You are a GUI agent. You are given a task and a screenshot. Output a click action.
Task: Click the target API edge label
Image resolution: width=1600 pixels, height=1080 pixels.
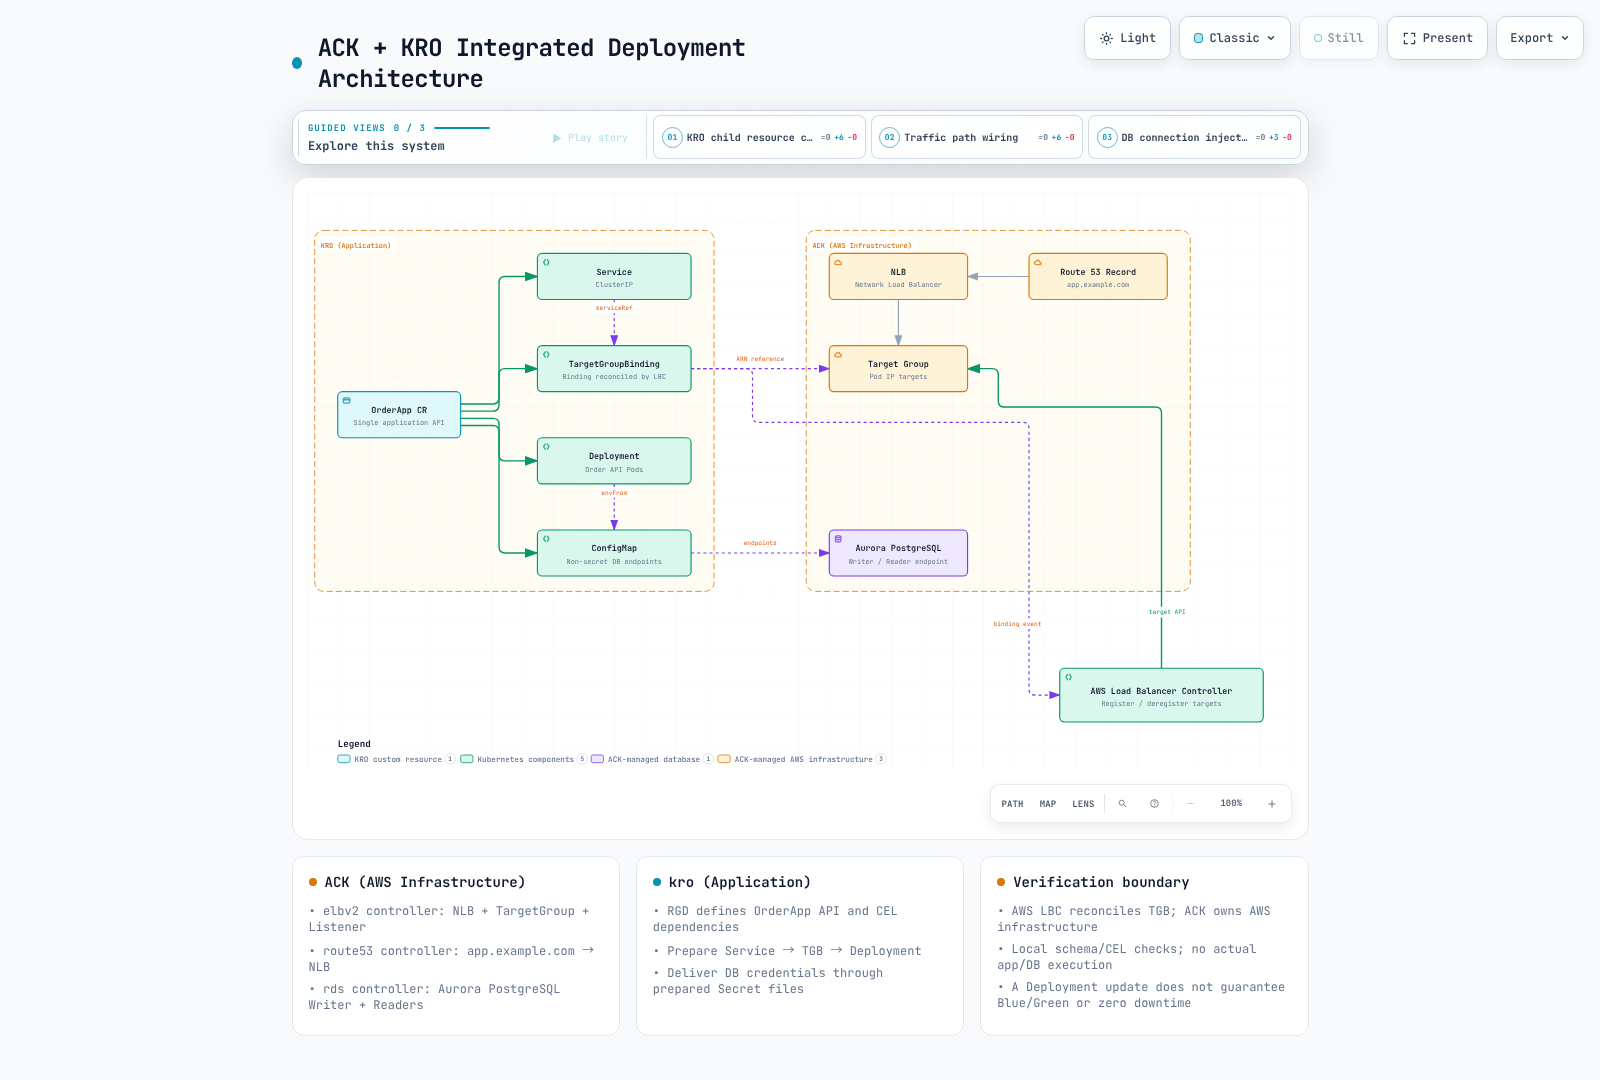[x=1167, y=612]
